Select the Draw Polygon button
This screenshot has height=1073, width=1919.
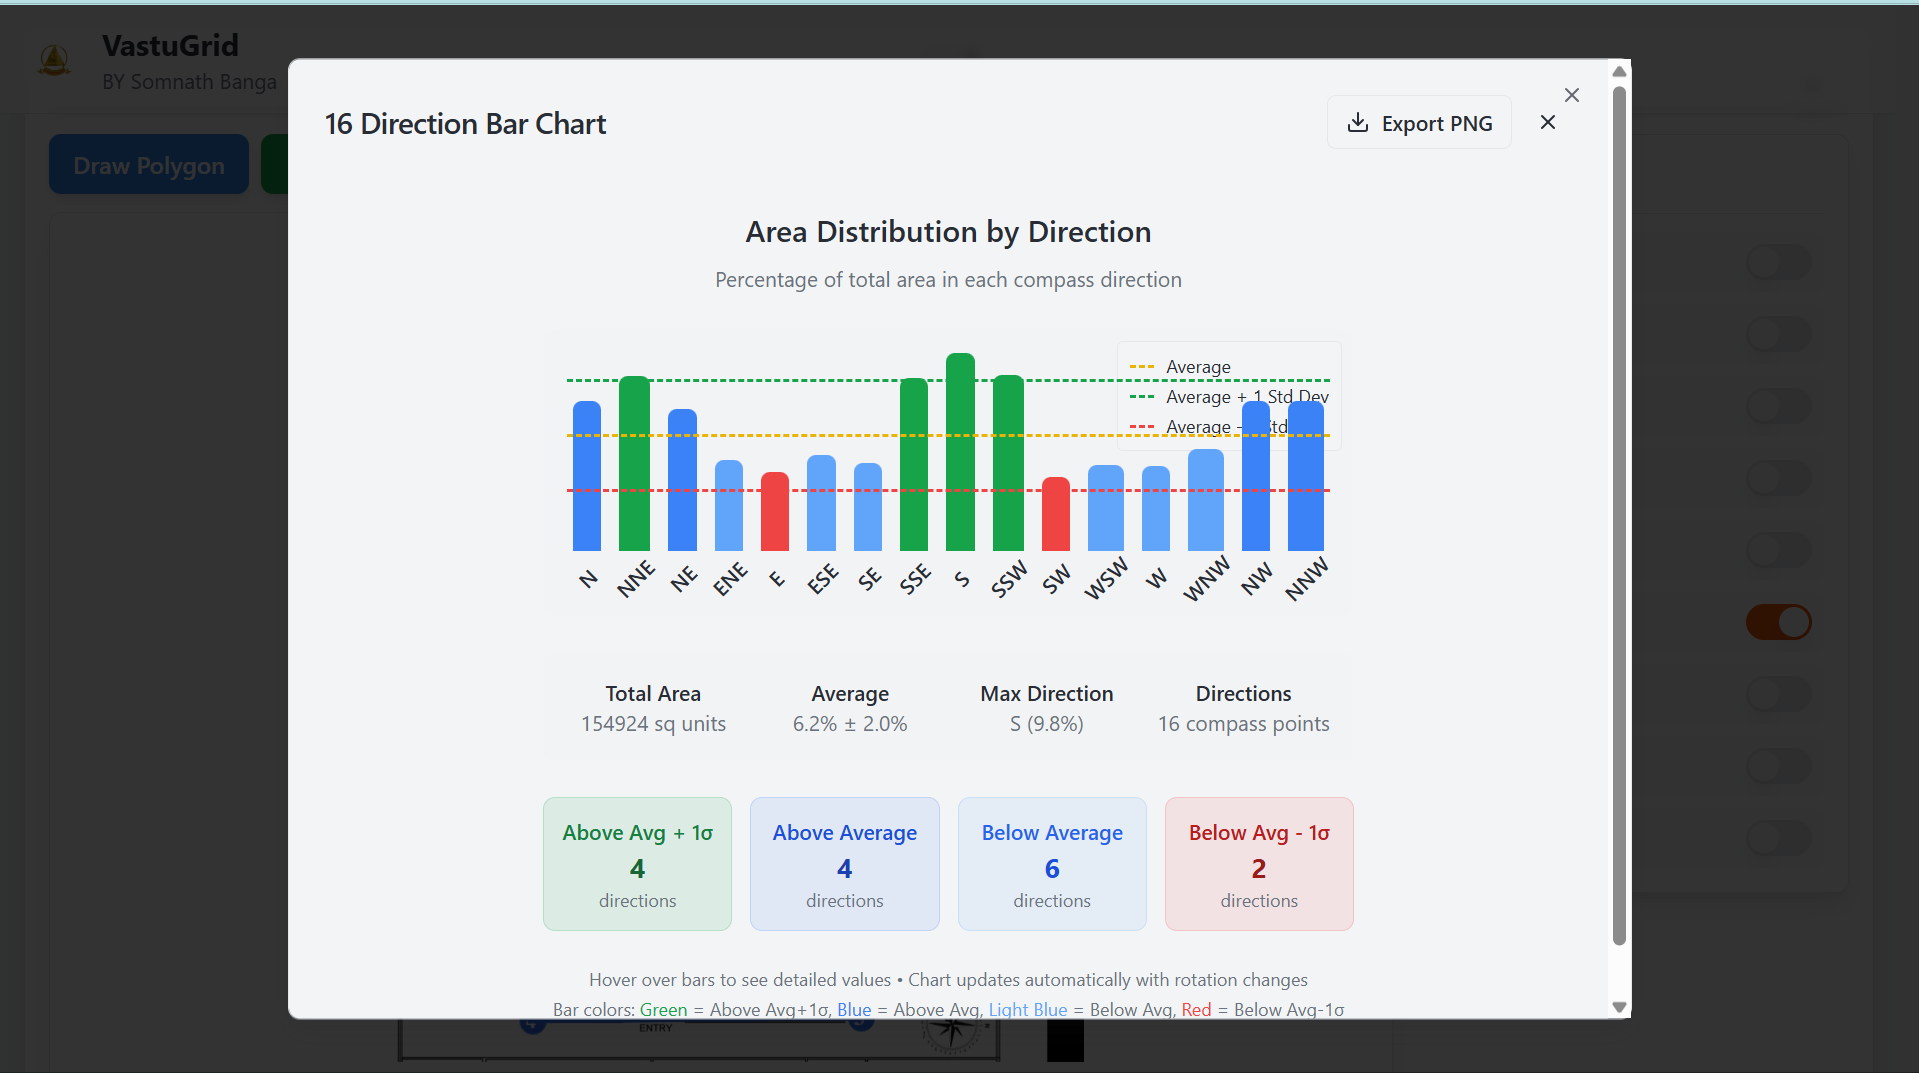(148, 164)
